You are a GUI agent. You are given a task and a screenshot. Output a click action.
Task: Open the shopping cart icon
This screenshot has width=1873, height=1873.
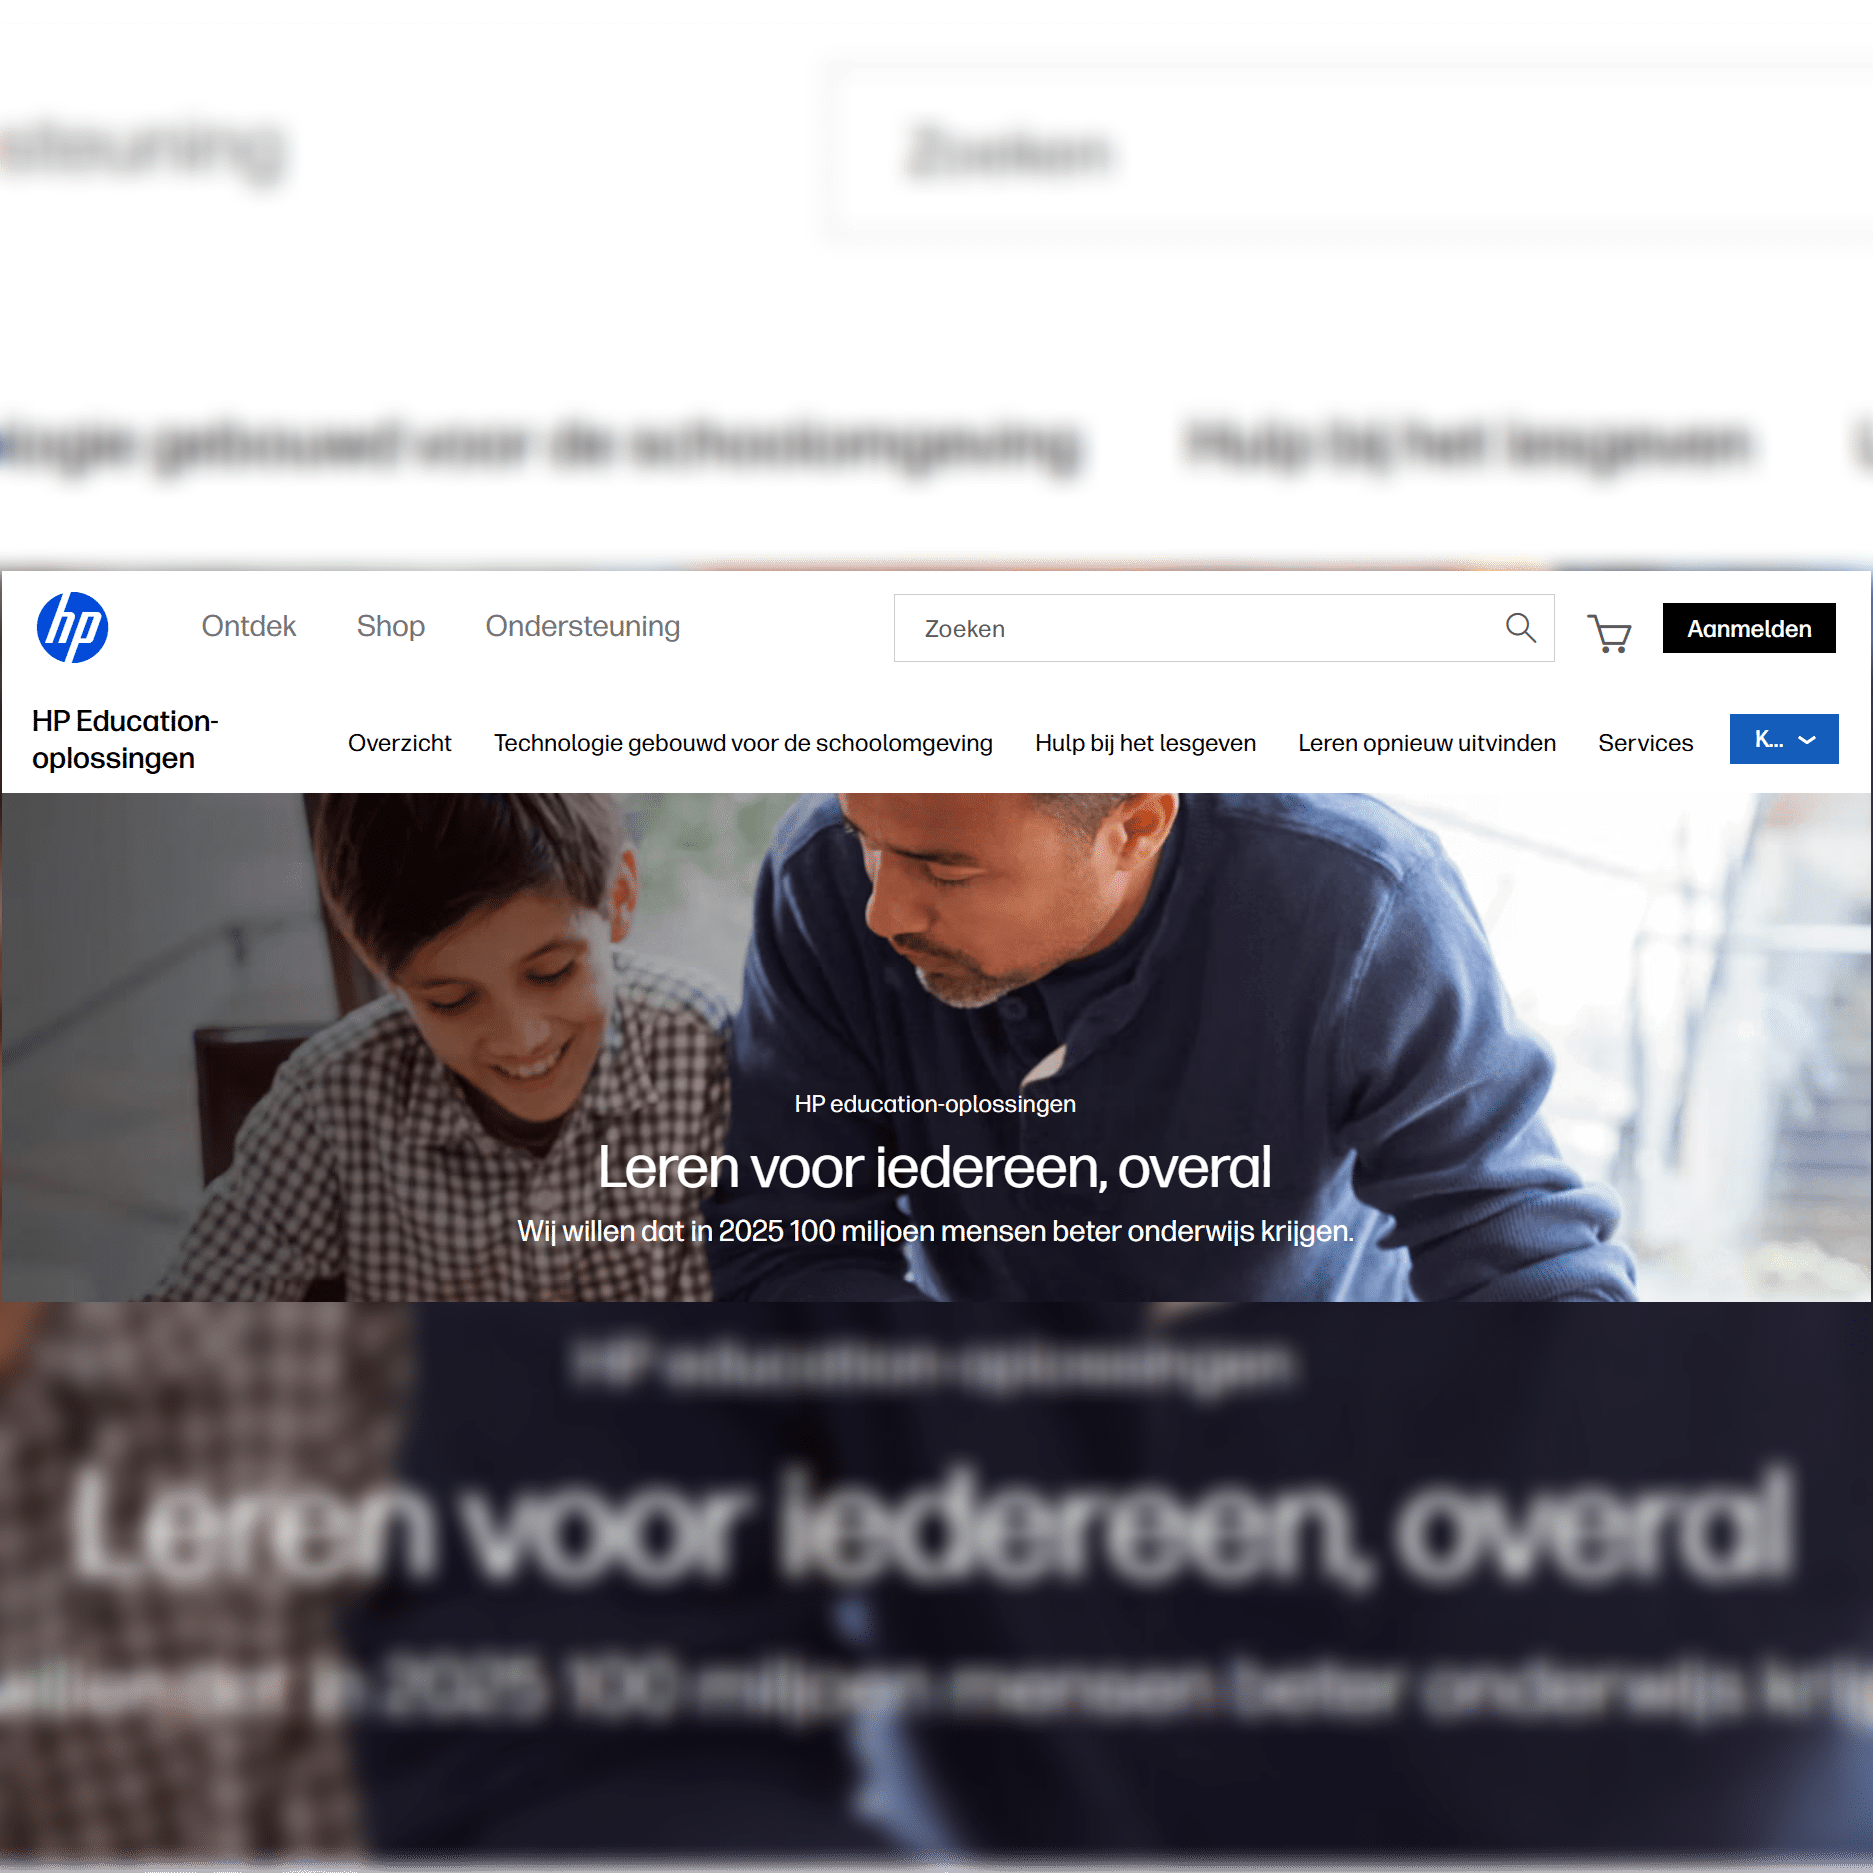click(1609, 632)
